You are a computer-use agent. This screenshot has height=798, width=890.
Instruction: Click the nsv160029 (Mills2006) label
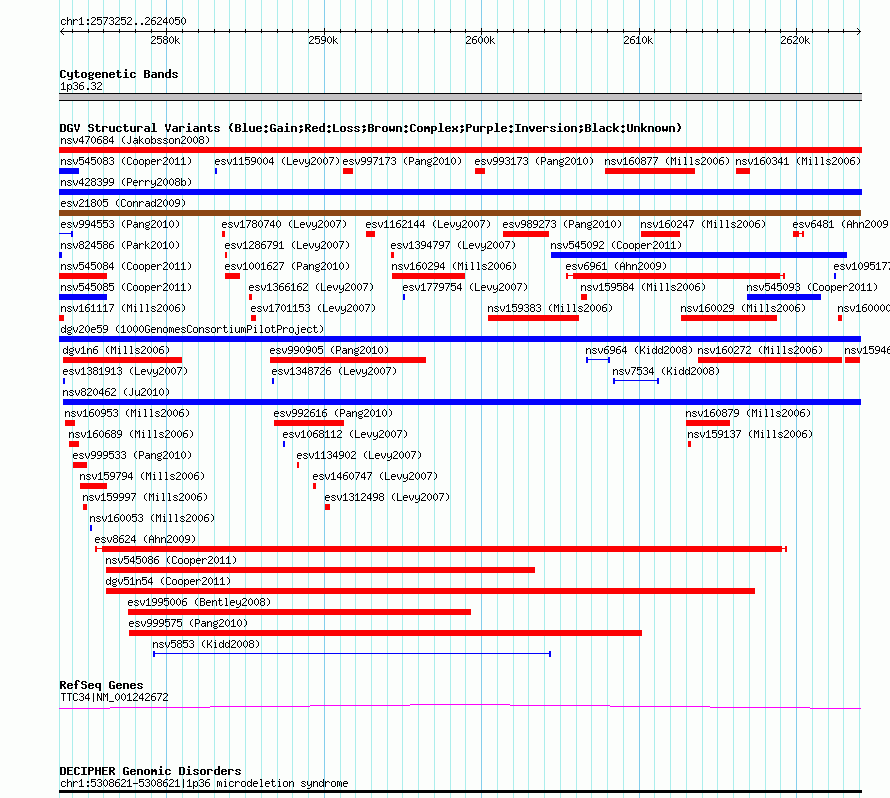[x=743, y=308]
